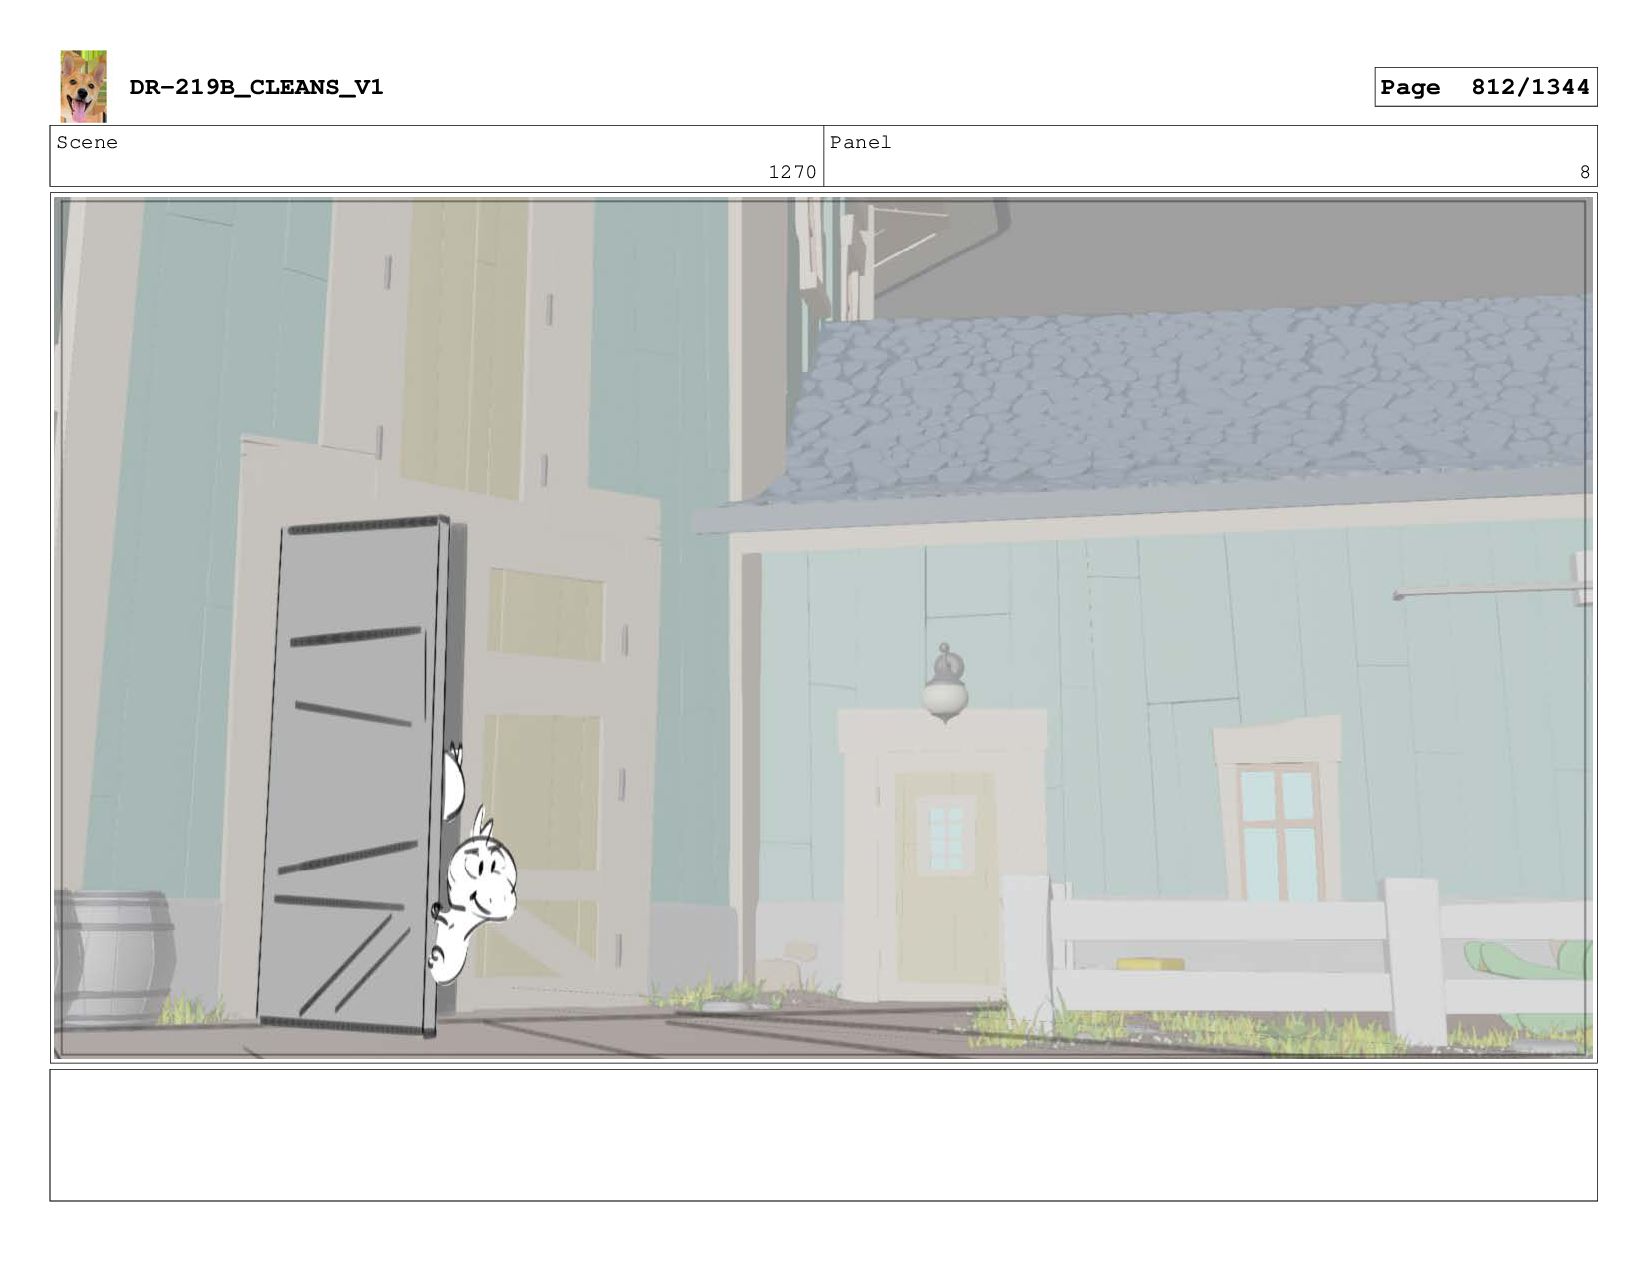Click the Scene label
The height and width of the screenshot is (1276, 1648).
(x=87, y=143)
